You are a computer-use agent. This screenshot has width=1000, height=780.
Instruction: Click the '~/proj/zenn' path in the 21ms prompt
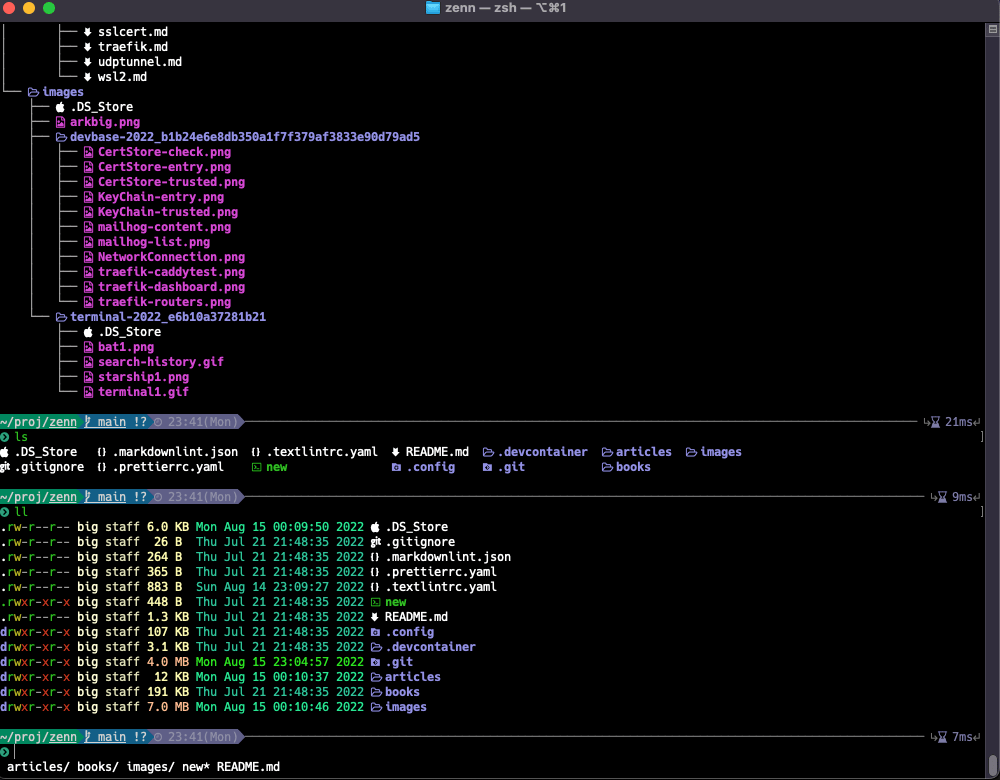click(39, 422)
